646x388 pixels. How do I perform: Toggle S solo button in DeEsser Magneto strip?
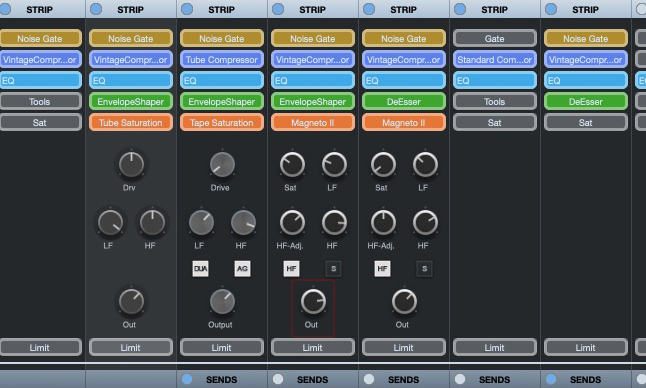425,269
